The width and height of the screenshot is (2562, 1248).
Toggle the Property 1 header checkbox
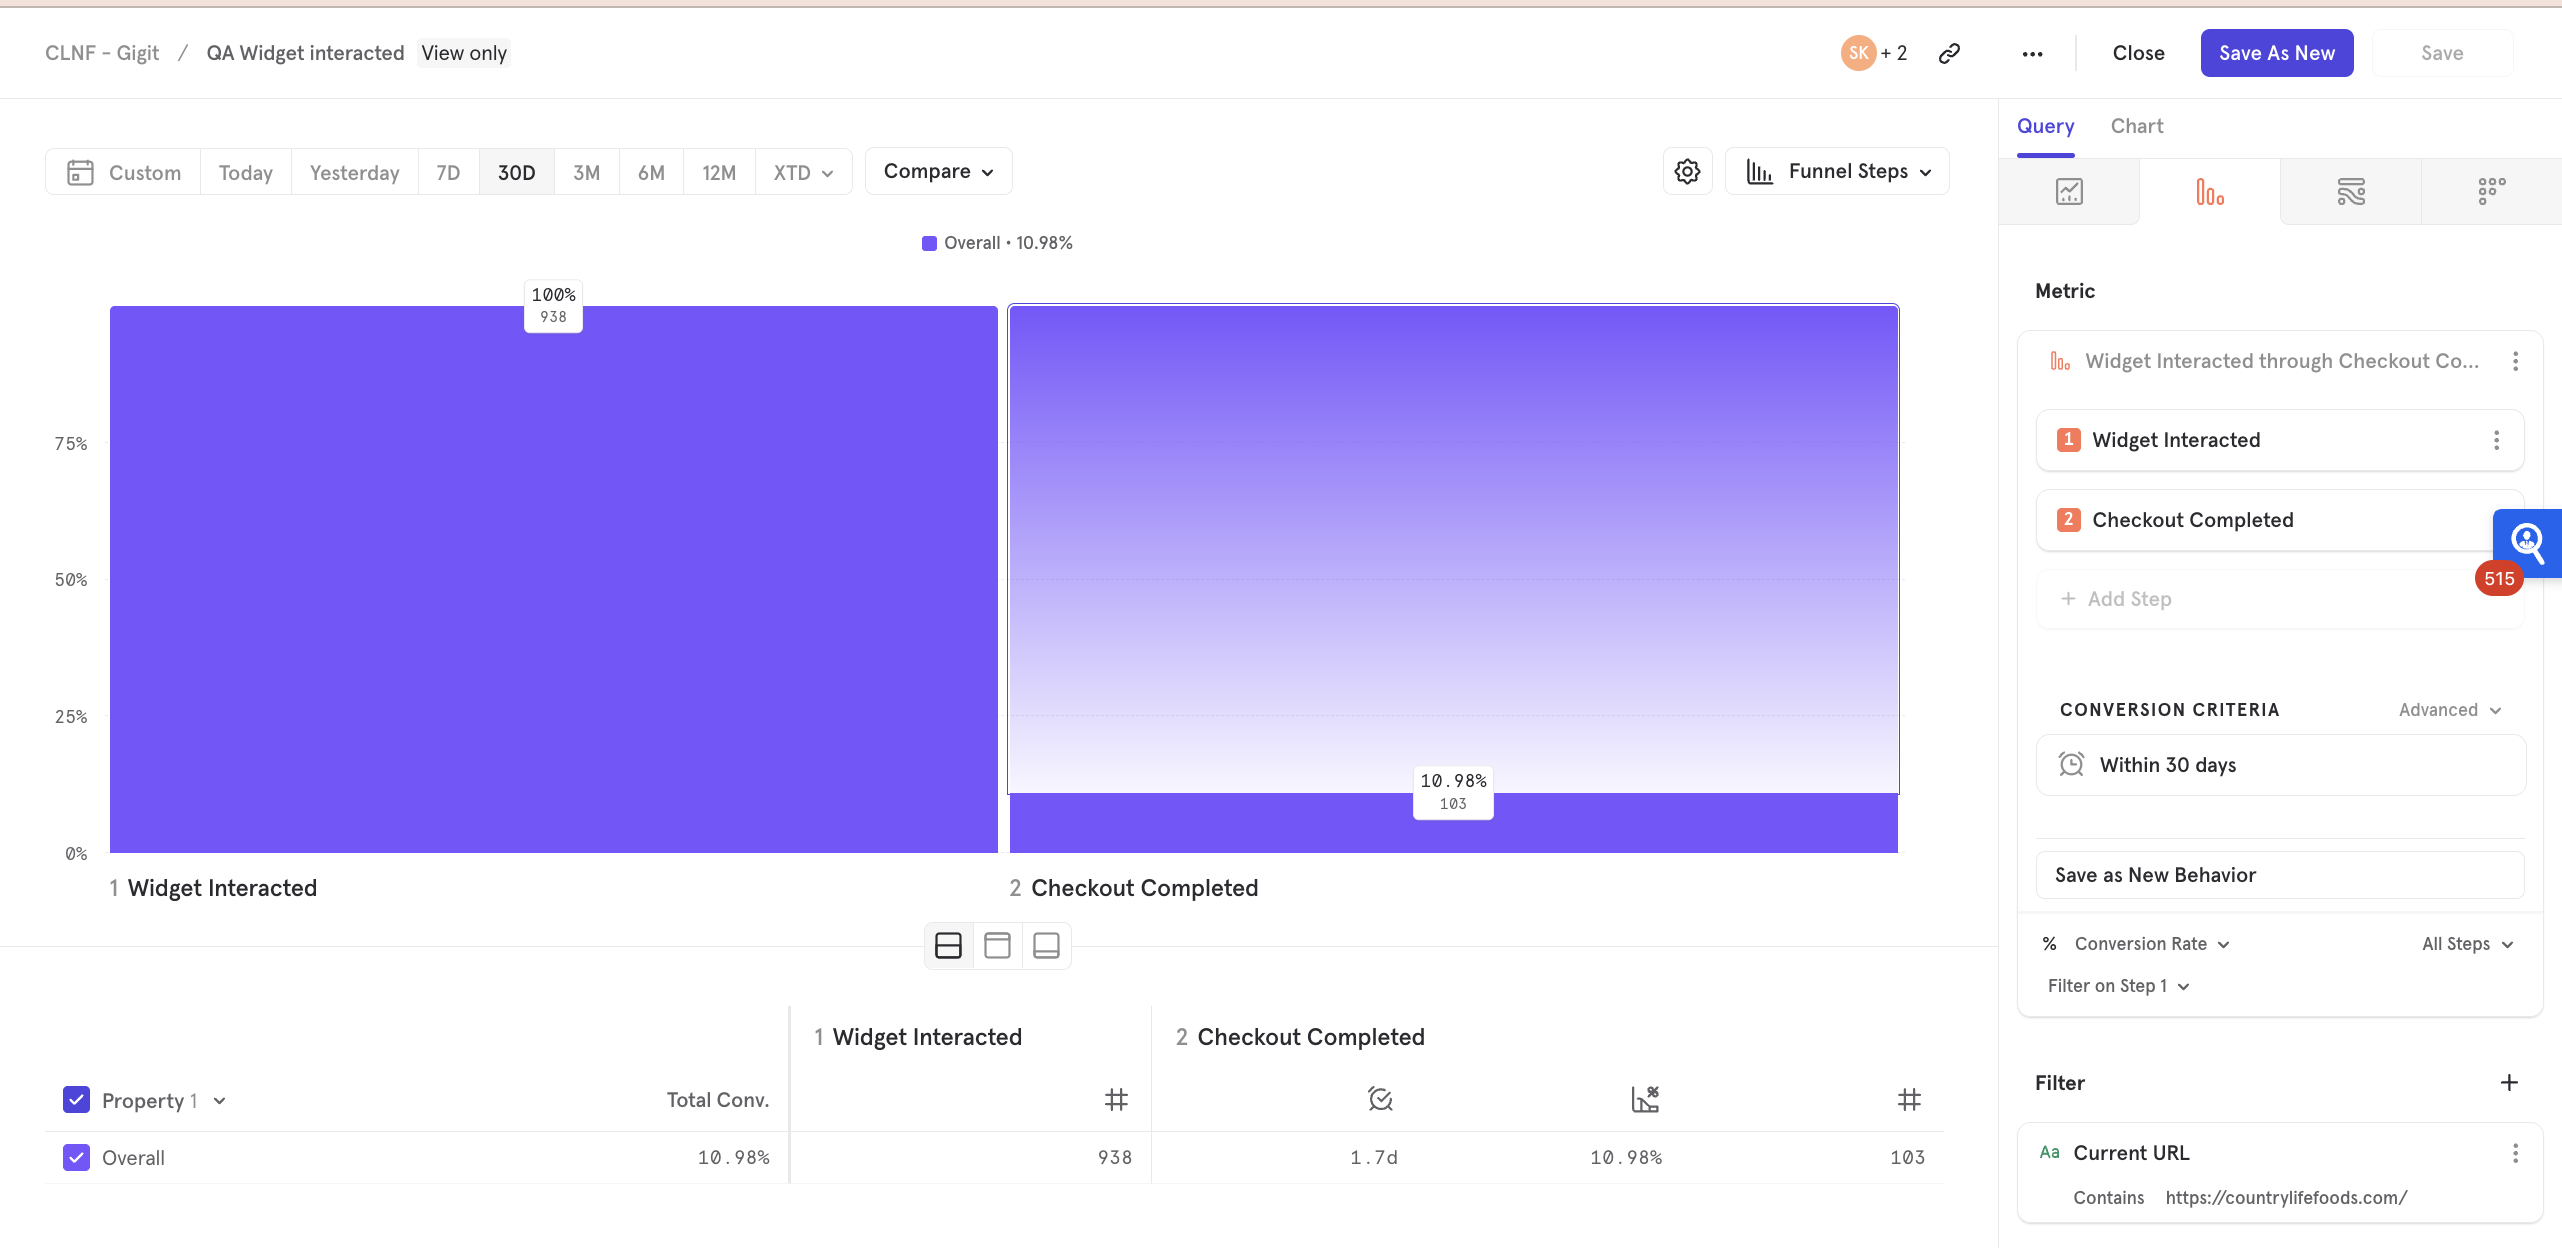coord(76,1100)
